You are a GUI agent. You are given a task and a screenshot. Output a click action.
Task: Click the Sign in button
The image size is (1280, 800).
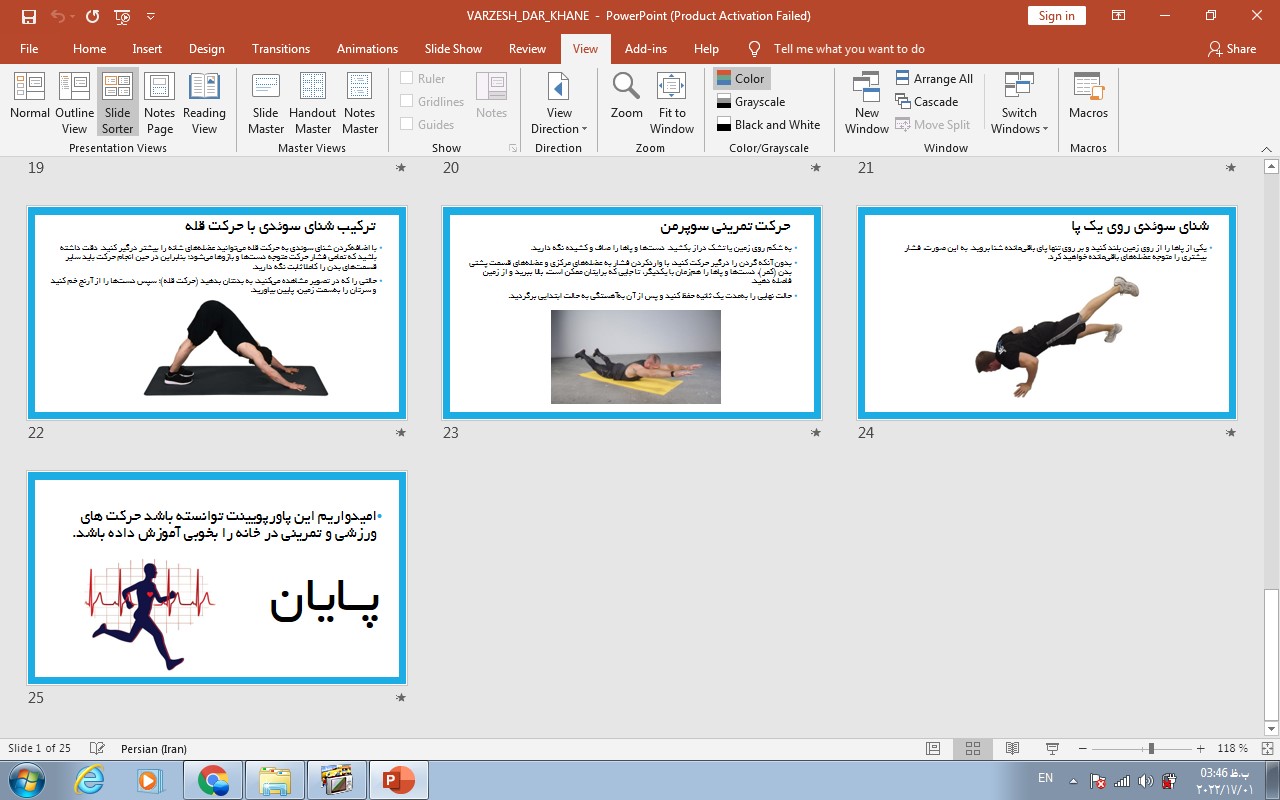tap(1056, 15)
